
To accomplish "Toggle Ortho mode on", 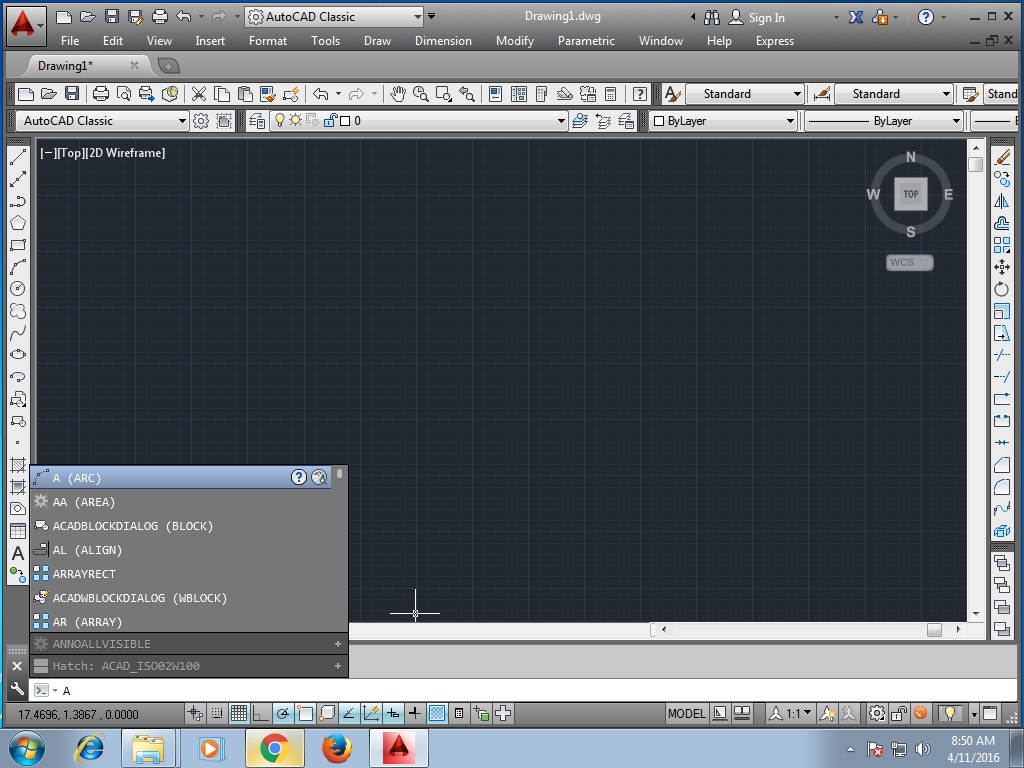I will point(258,714).
